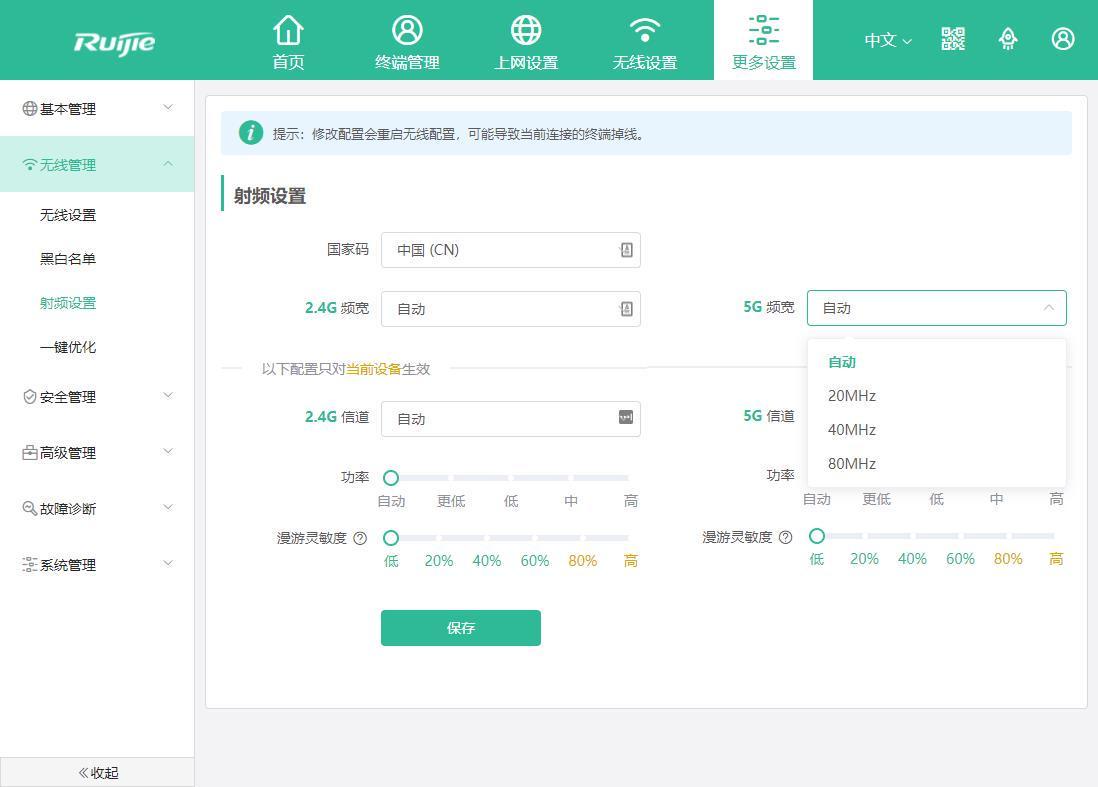Set 2.4G roaming sensitivity to 40%
The height and width of the screenshot is (787, 1098).
pos(487,561)
